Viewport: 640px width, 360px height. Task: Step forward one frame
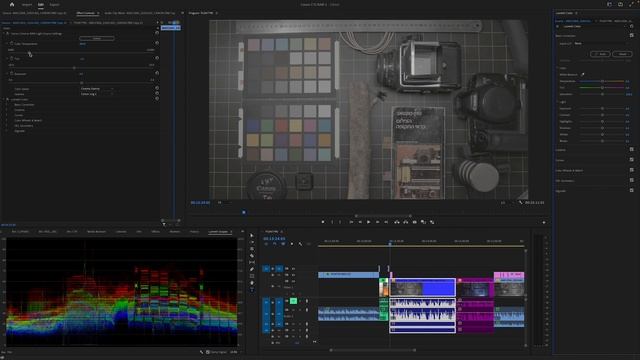pos(378,222)
